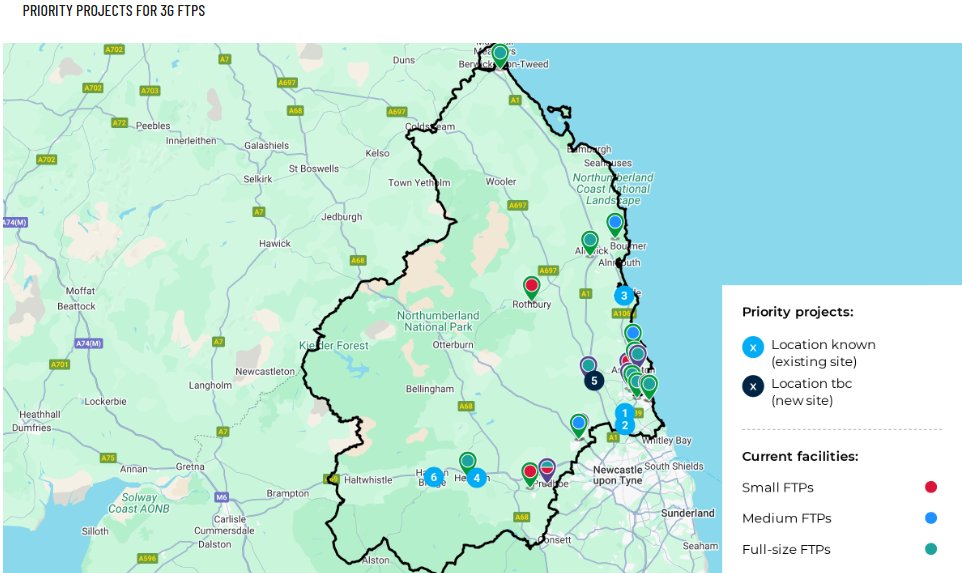Click the Full-size FTPs teal legend dot
Viewport: 962px width, 573px height.
point(931,548)
